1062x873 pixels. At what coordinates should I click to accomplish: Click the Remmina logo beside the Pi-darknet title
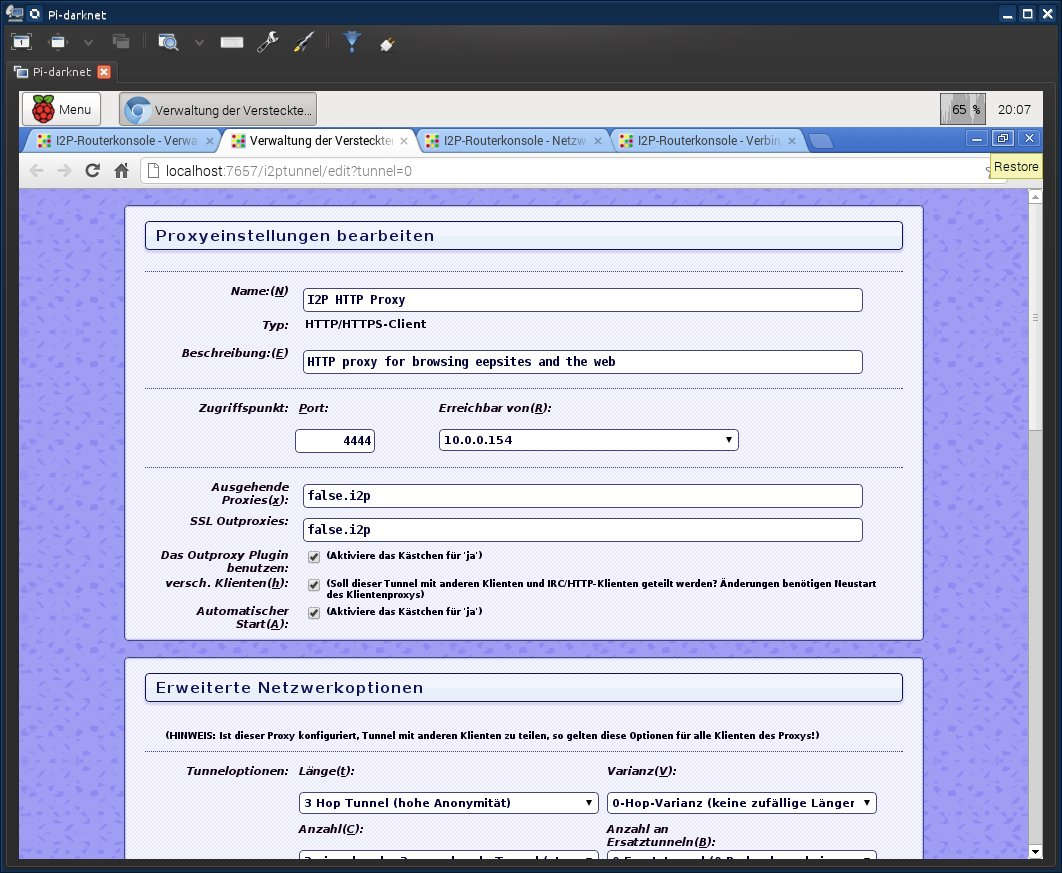coord(35,14)
